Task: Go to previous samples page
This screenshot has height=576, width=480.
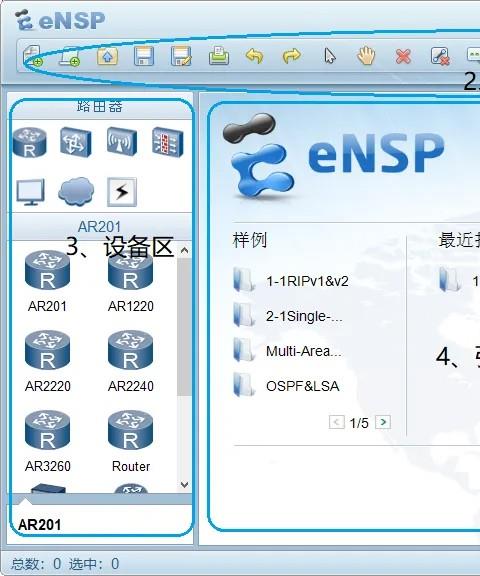Action: click(336, 422)
